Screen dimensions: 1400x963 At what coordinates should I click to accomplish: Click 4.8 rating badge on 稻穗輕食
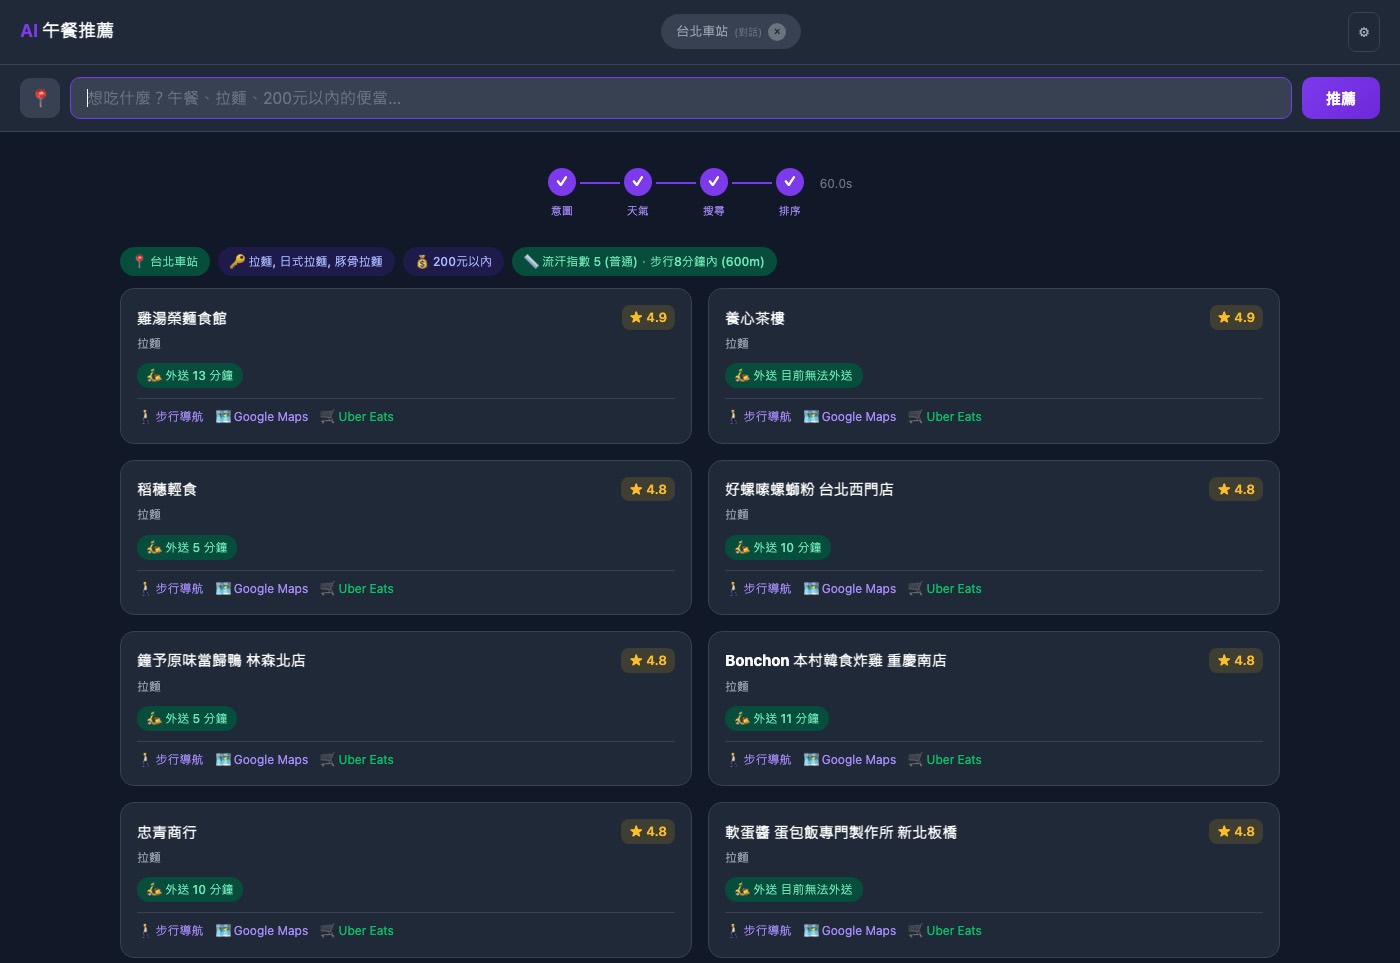[648, 490]
